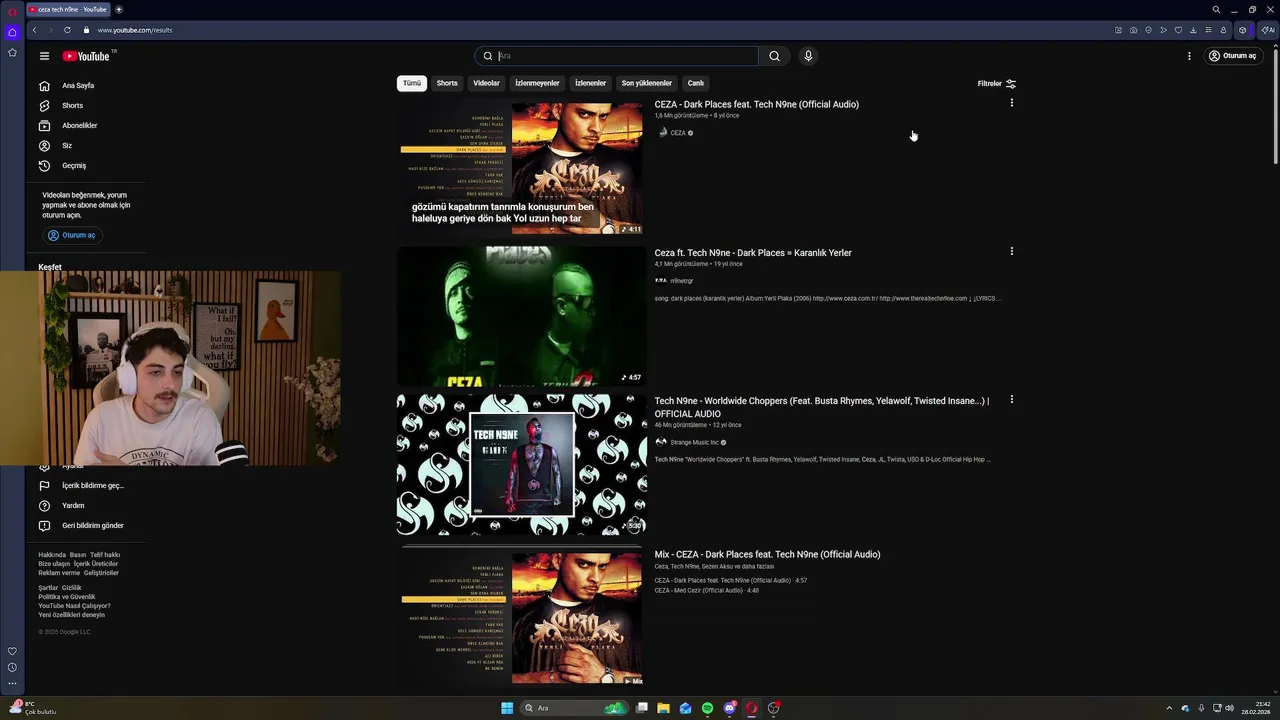Open Tech N9ne Worldwide Choppers thumbnail
The height and width of the screenshot is (720, 1280).
point(521,464)
